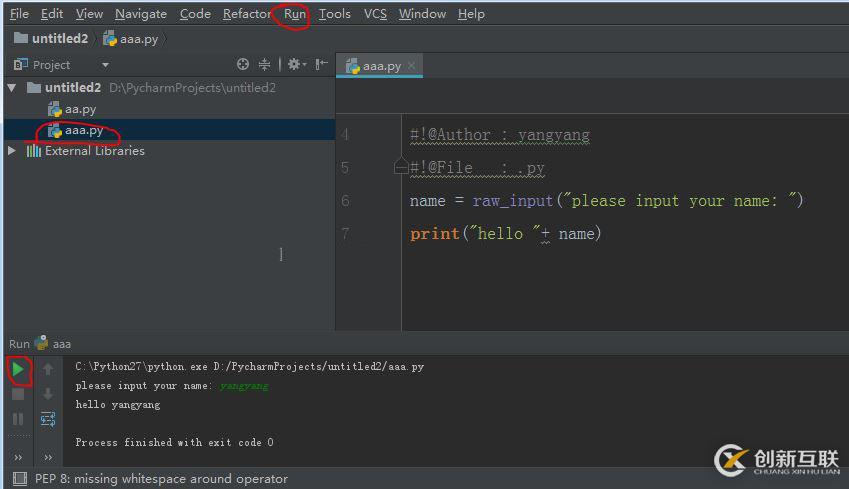The image size is (849, 489).
Task: Open the Code menu
Action: coord(195,14)
